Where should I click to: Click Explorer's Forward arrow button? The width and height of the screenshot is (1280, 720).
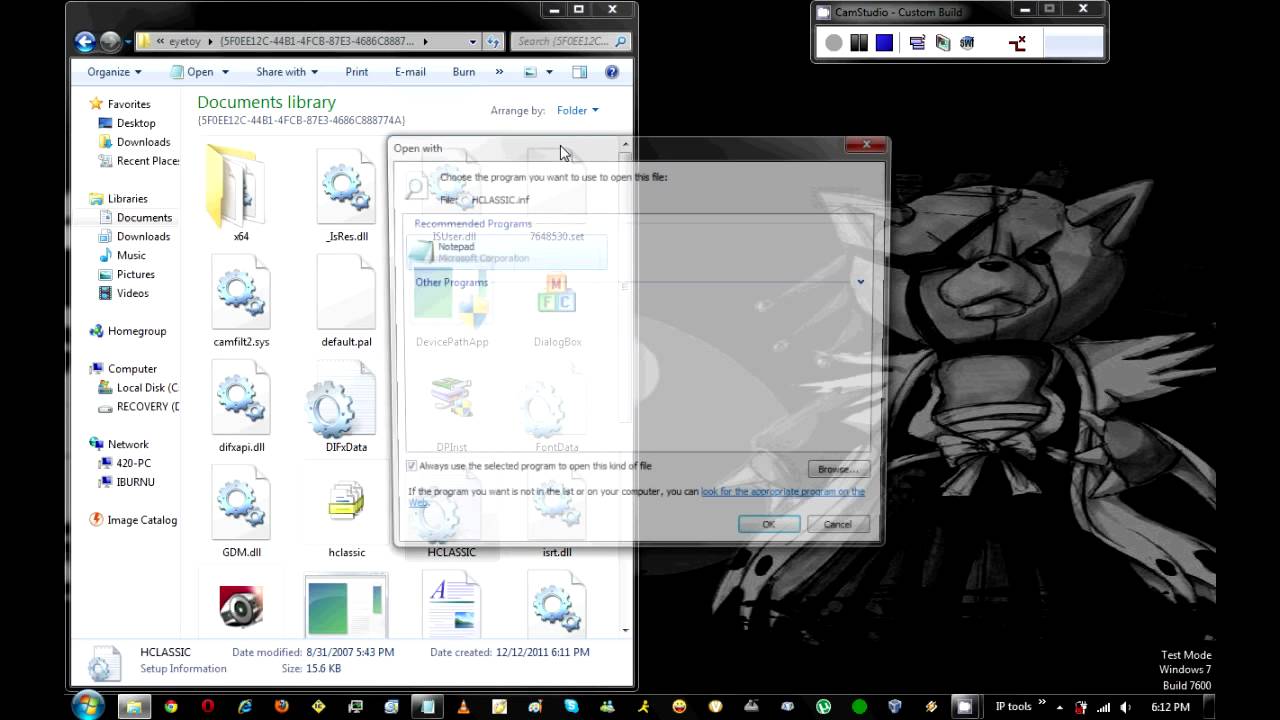110,41
